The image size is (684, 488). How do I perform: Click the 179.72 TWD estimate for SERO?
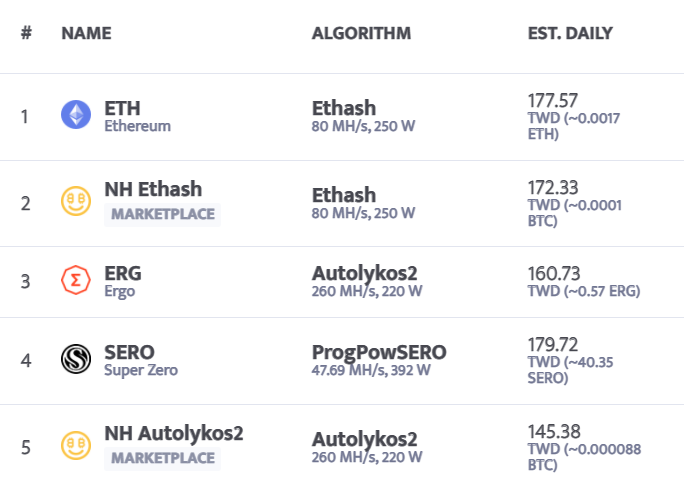click(553, 345)
